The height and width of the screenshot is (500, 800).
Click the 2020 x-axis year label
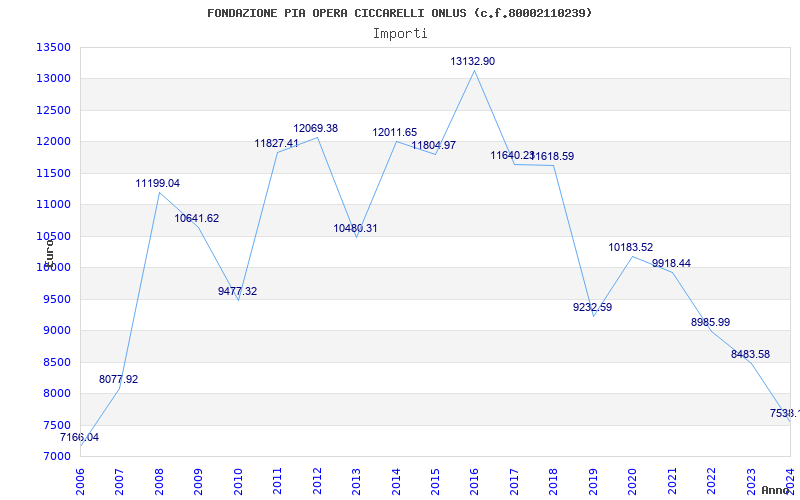632,481
